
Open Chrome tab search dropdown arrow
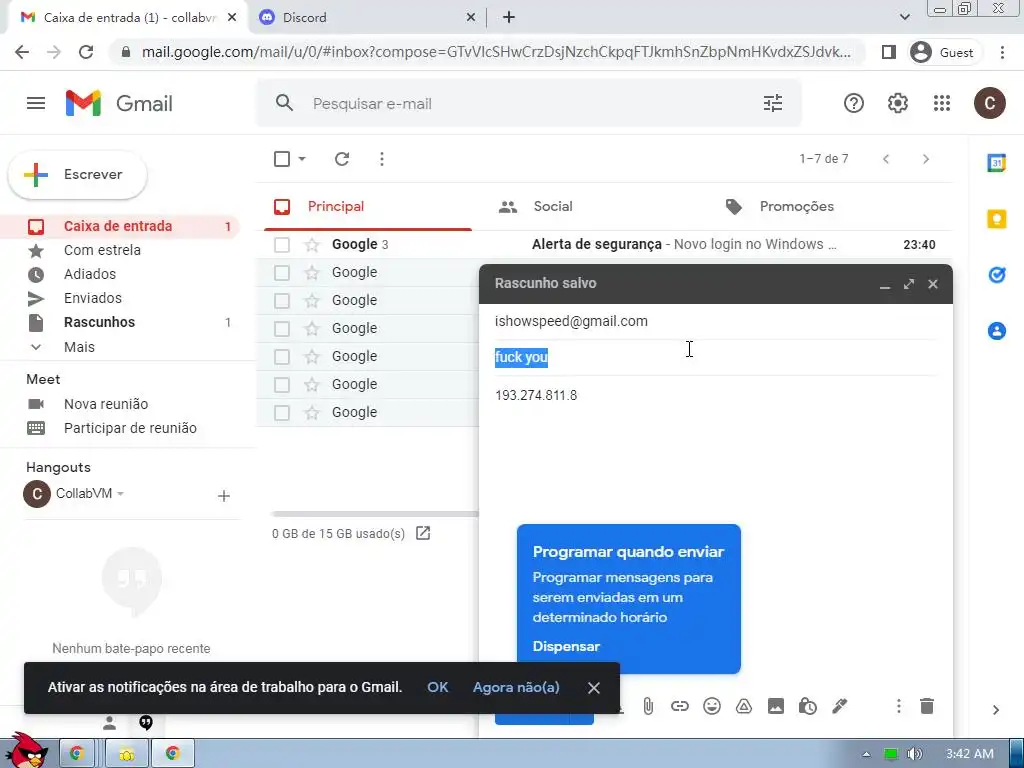[904, 17]
